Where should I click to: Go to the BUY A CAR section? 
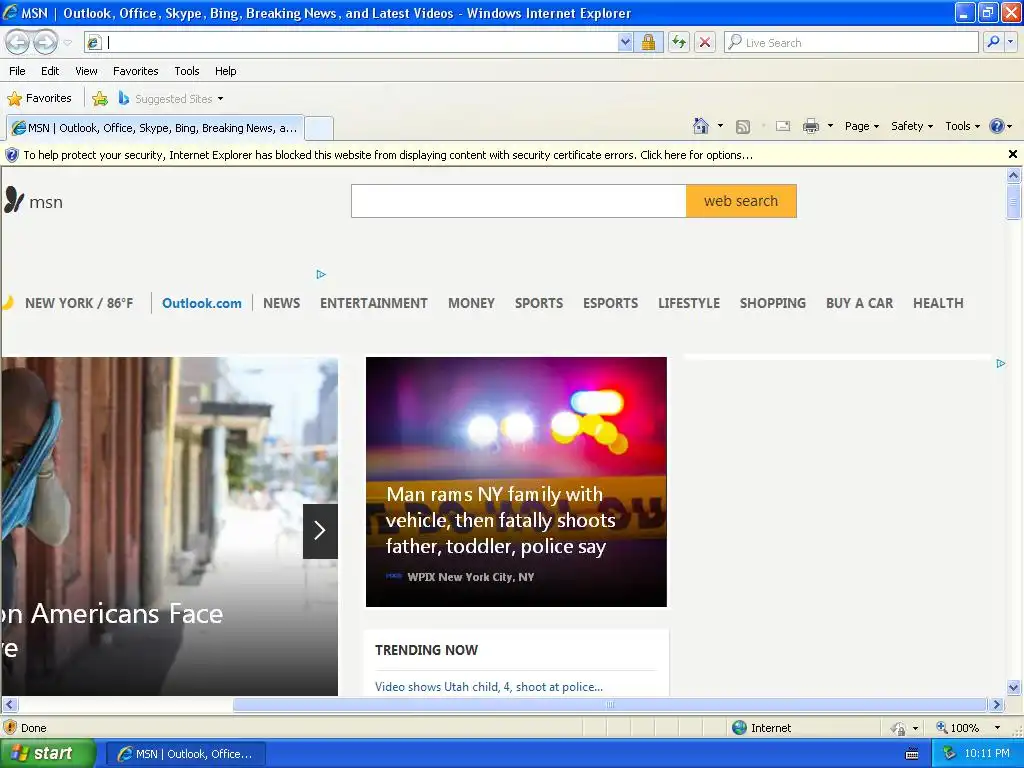859,303
